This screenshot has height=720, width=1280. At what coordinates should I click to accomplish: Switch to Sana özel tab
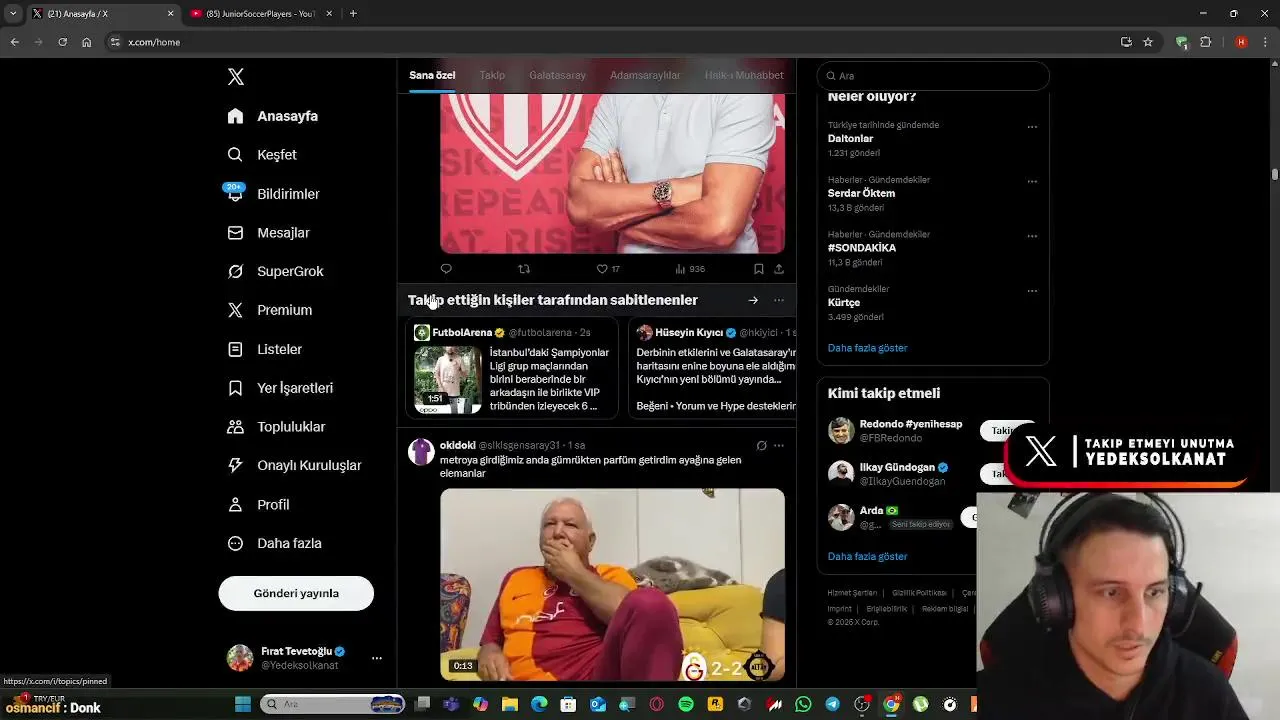click(432, 75)
